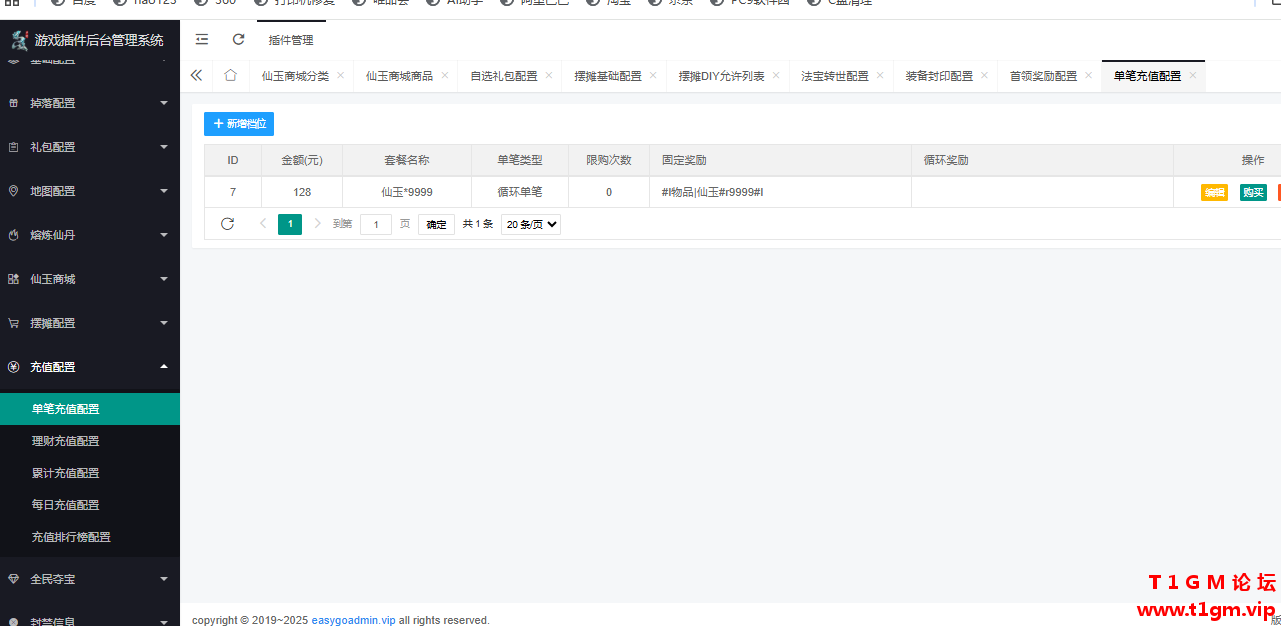Click the 地图配置 location pin icon

[13, 191]
